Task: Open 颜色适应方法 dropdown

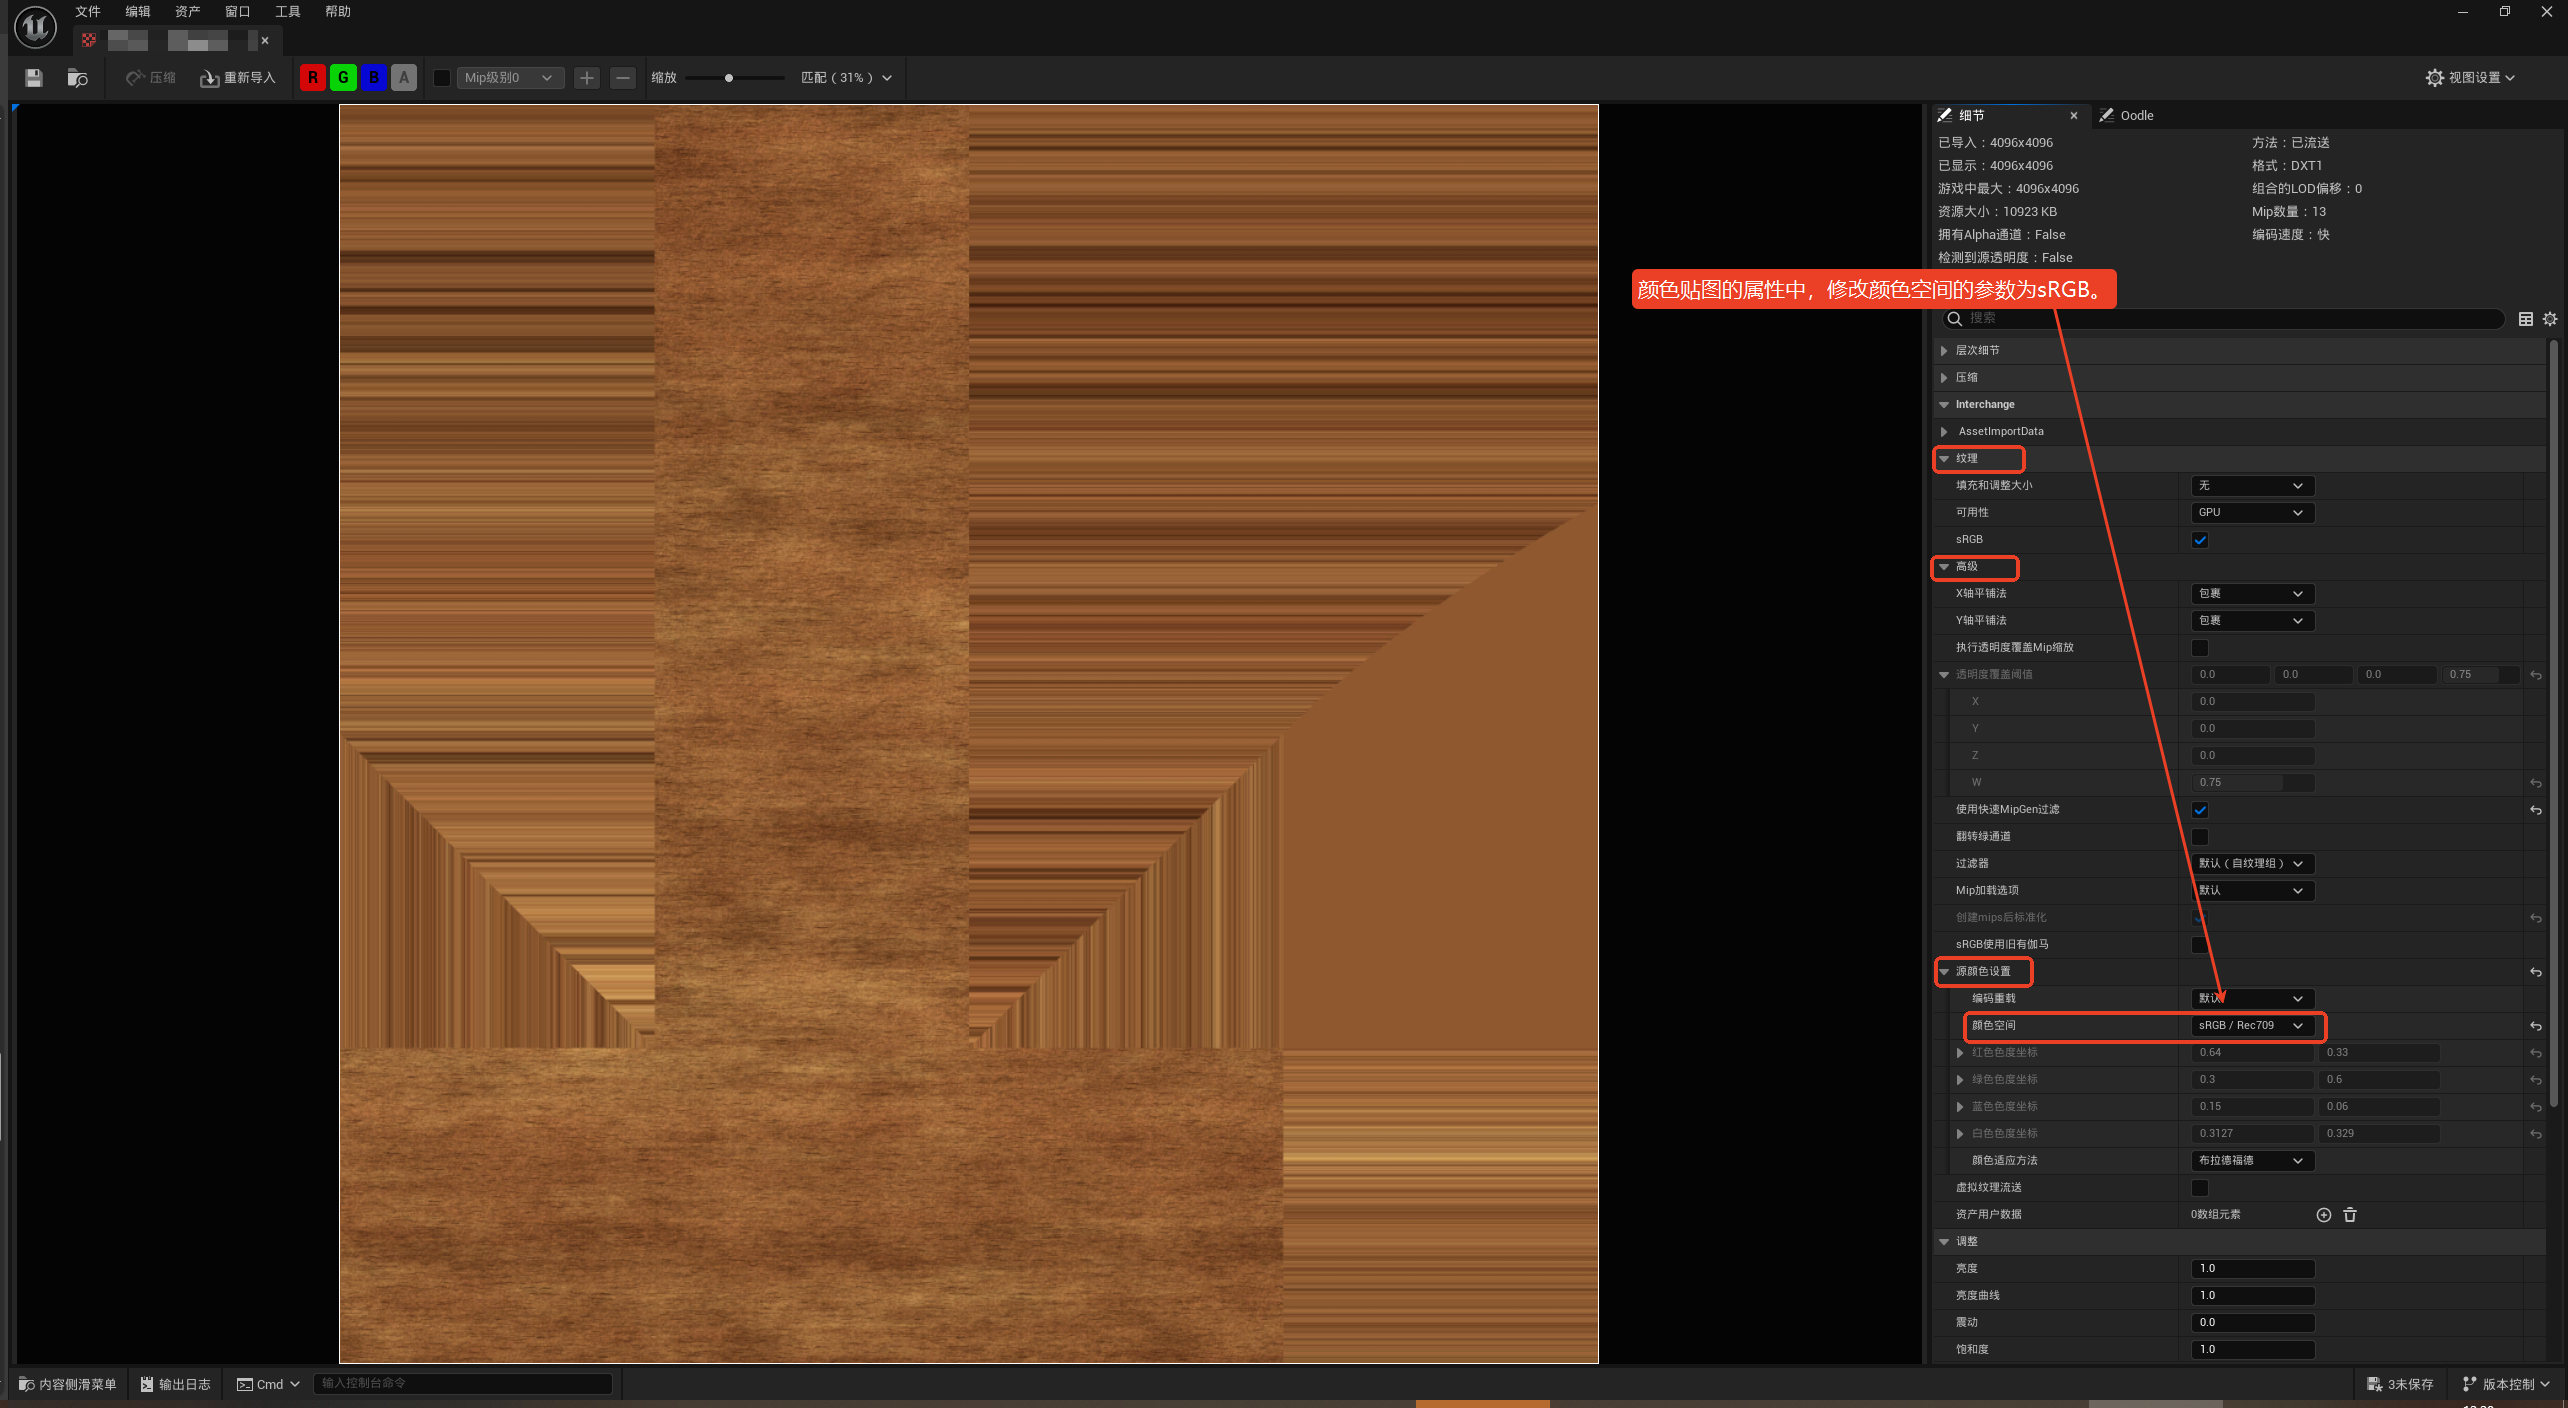Action: click(x=2252, y=1161)
